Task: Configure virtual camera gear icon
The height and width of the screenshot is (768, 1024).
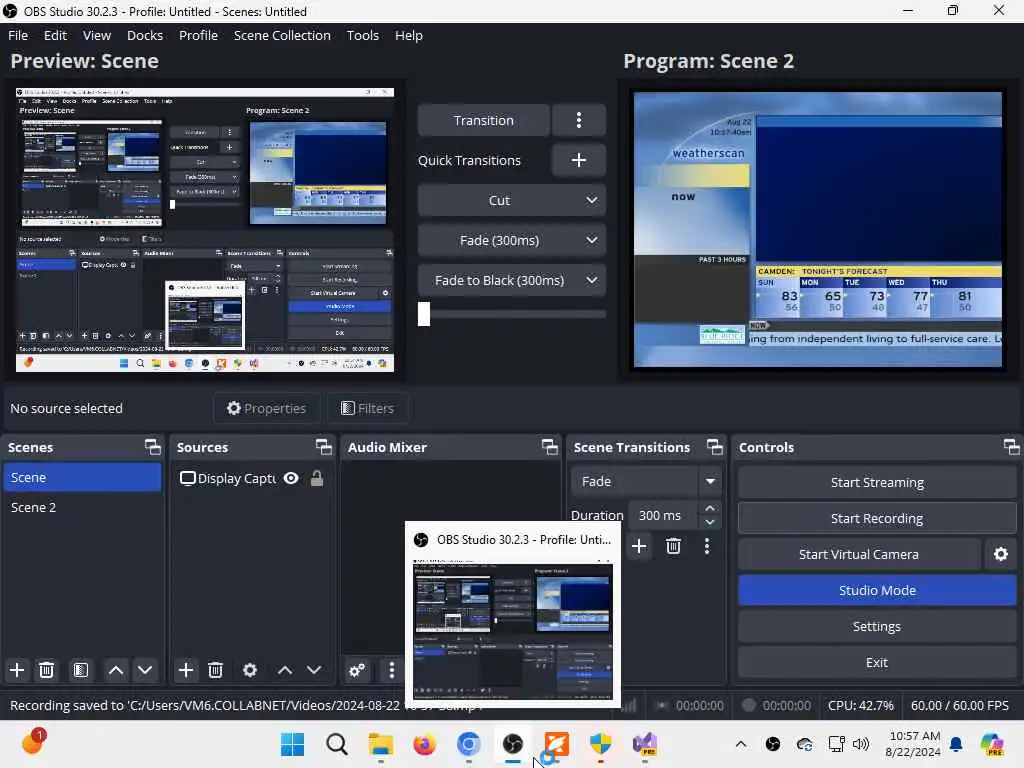Action: click(x=1000, y=554)
